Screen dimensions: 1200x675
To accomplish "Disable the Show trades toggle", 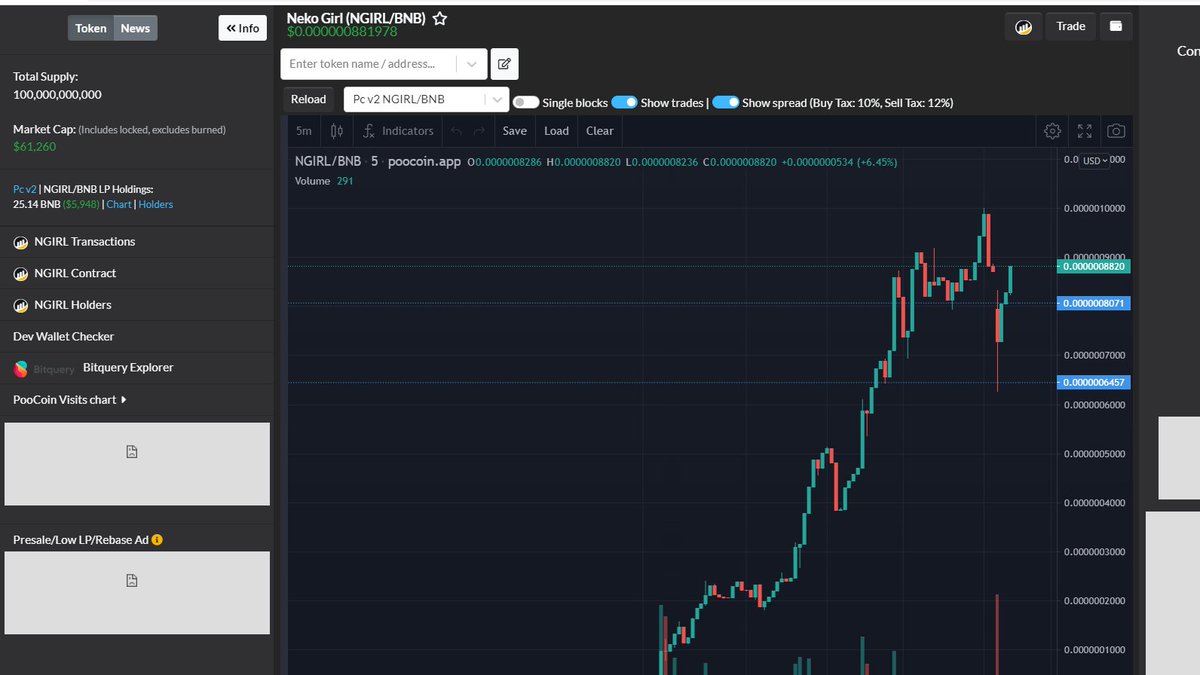I will click(625, 102).
